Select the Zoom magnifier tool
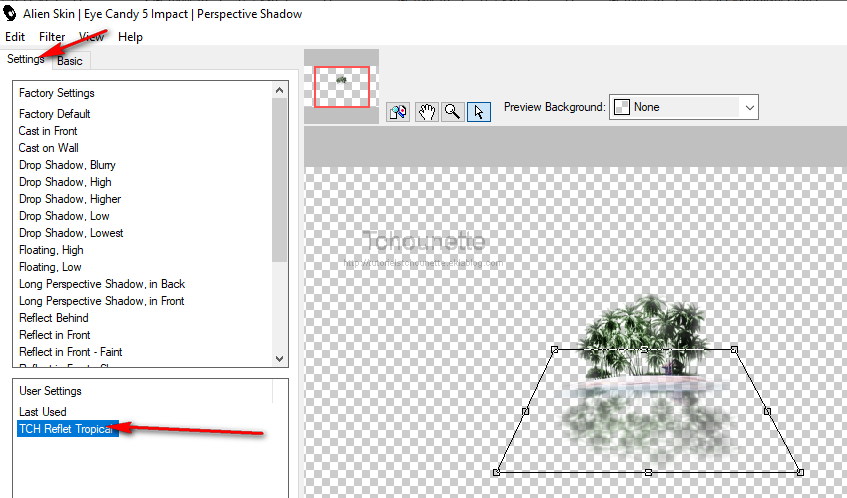This screenshot has height=498, width=847. [452, 112]
